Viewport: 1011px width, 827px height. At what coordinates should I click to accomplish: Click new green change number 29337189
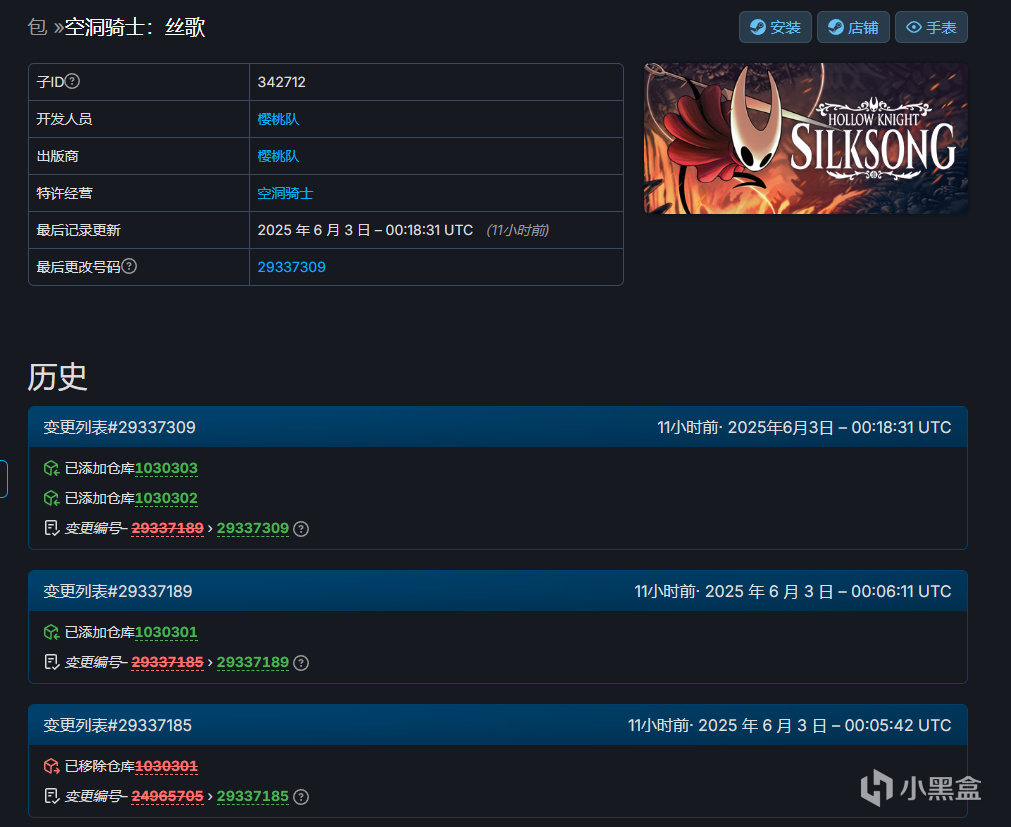tap(253, 663)
